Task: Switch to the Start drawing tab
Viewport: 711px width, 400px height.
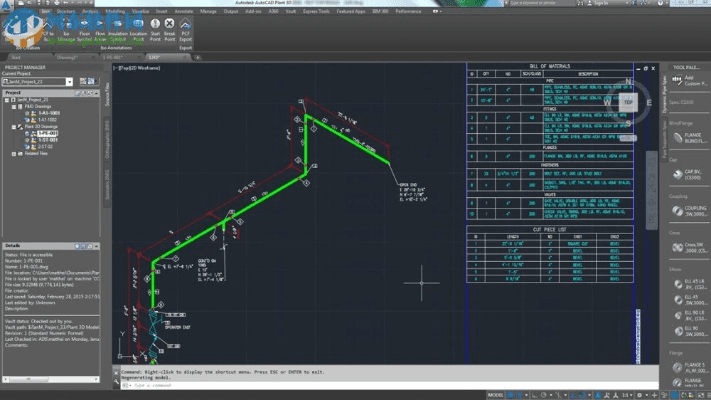Action: pos(16,57)
